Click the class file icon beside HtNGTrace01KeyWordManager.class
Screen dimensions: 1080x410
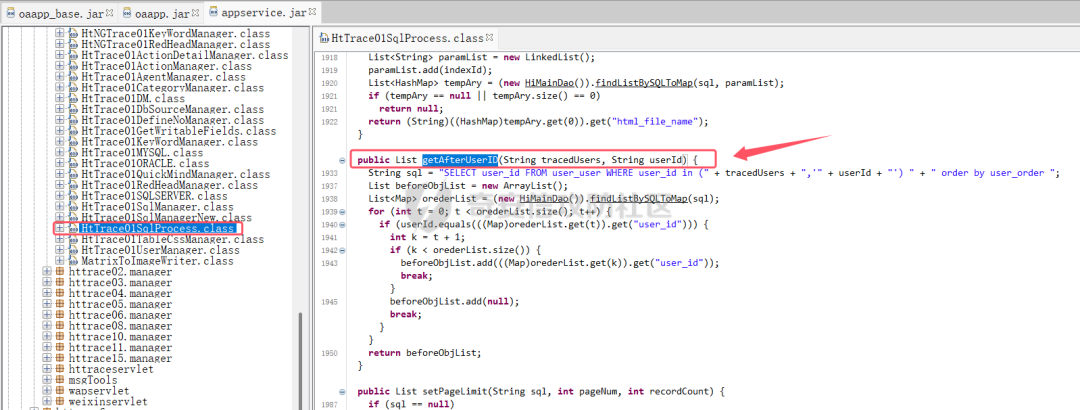click(x=74, y=34)
